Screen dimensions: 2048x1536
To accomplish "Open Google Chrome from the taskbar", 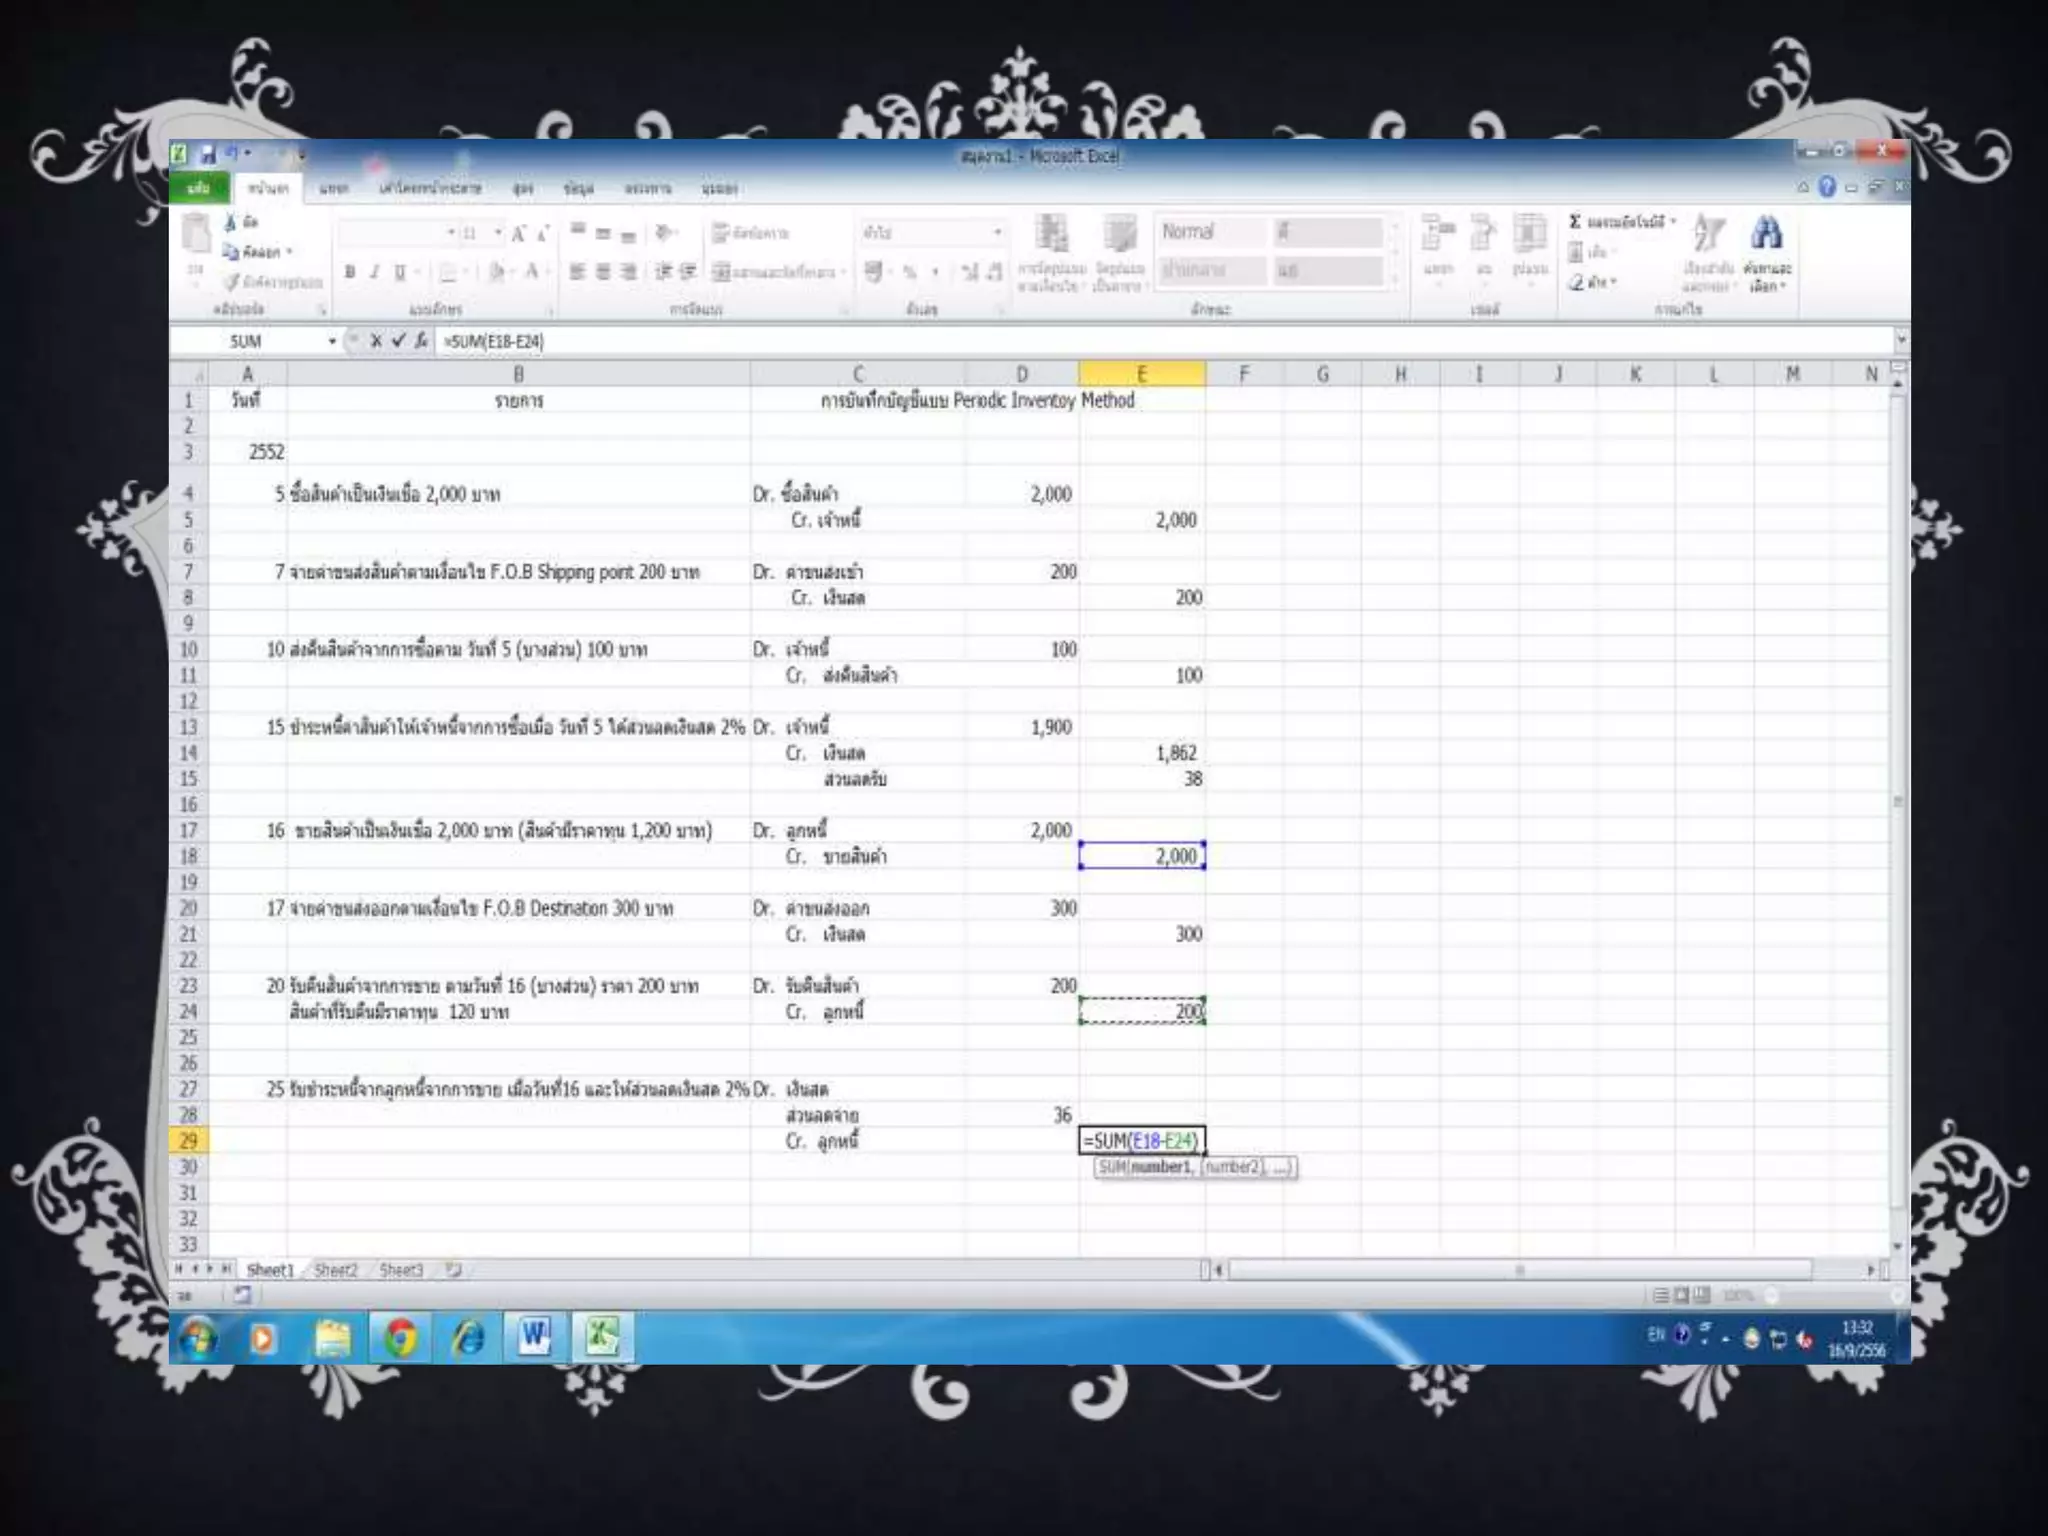I will [x=400, y=1337].
